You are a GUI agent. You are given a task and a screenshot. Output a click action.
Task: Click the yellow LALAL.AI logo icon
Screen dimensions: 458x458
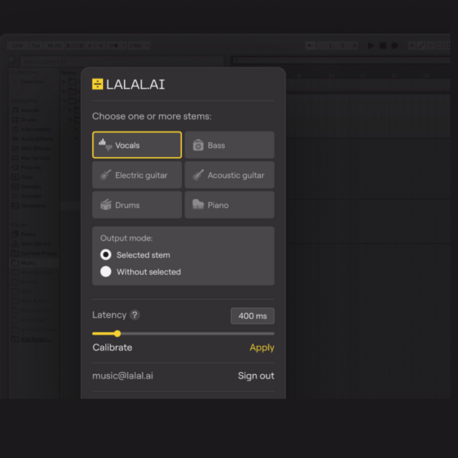click(97, 84)
